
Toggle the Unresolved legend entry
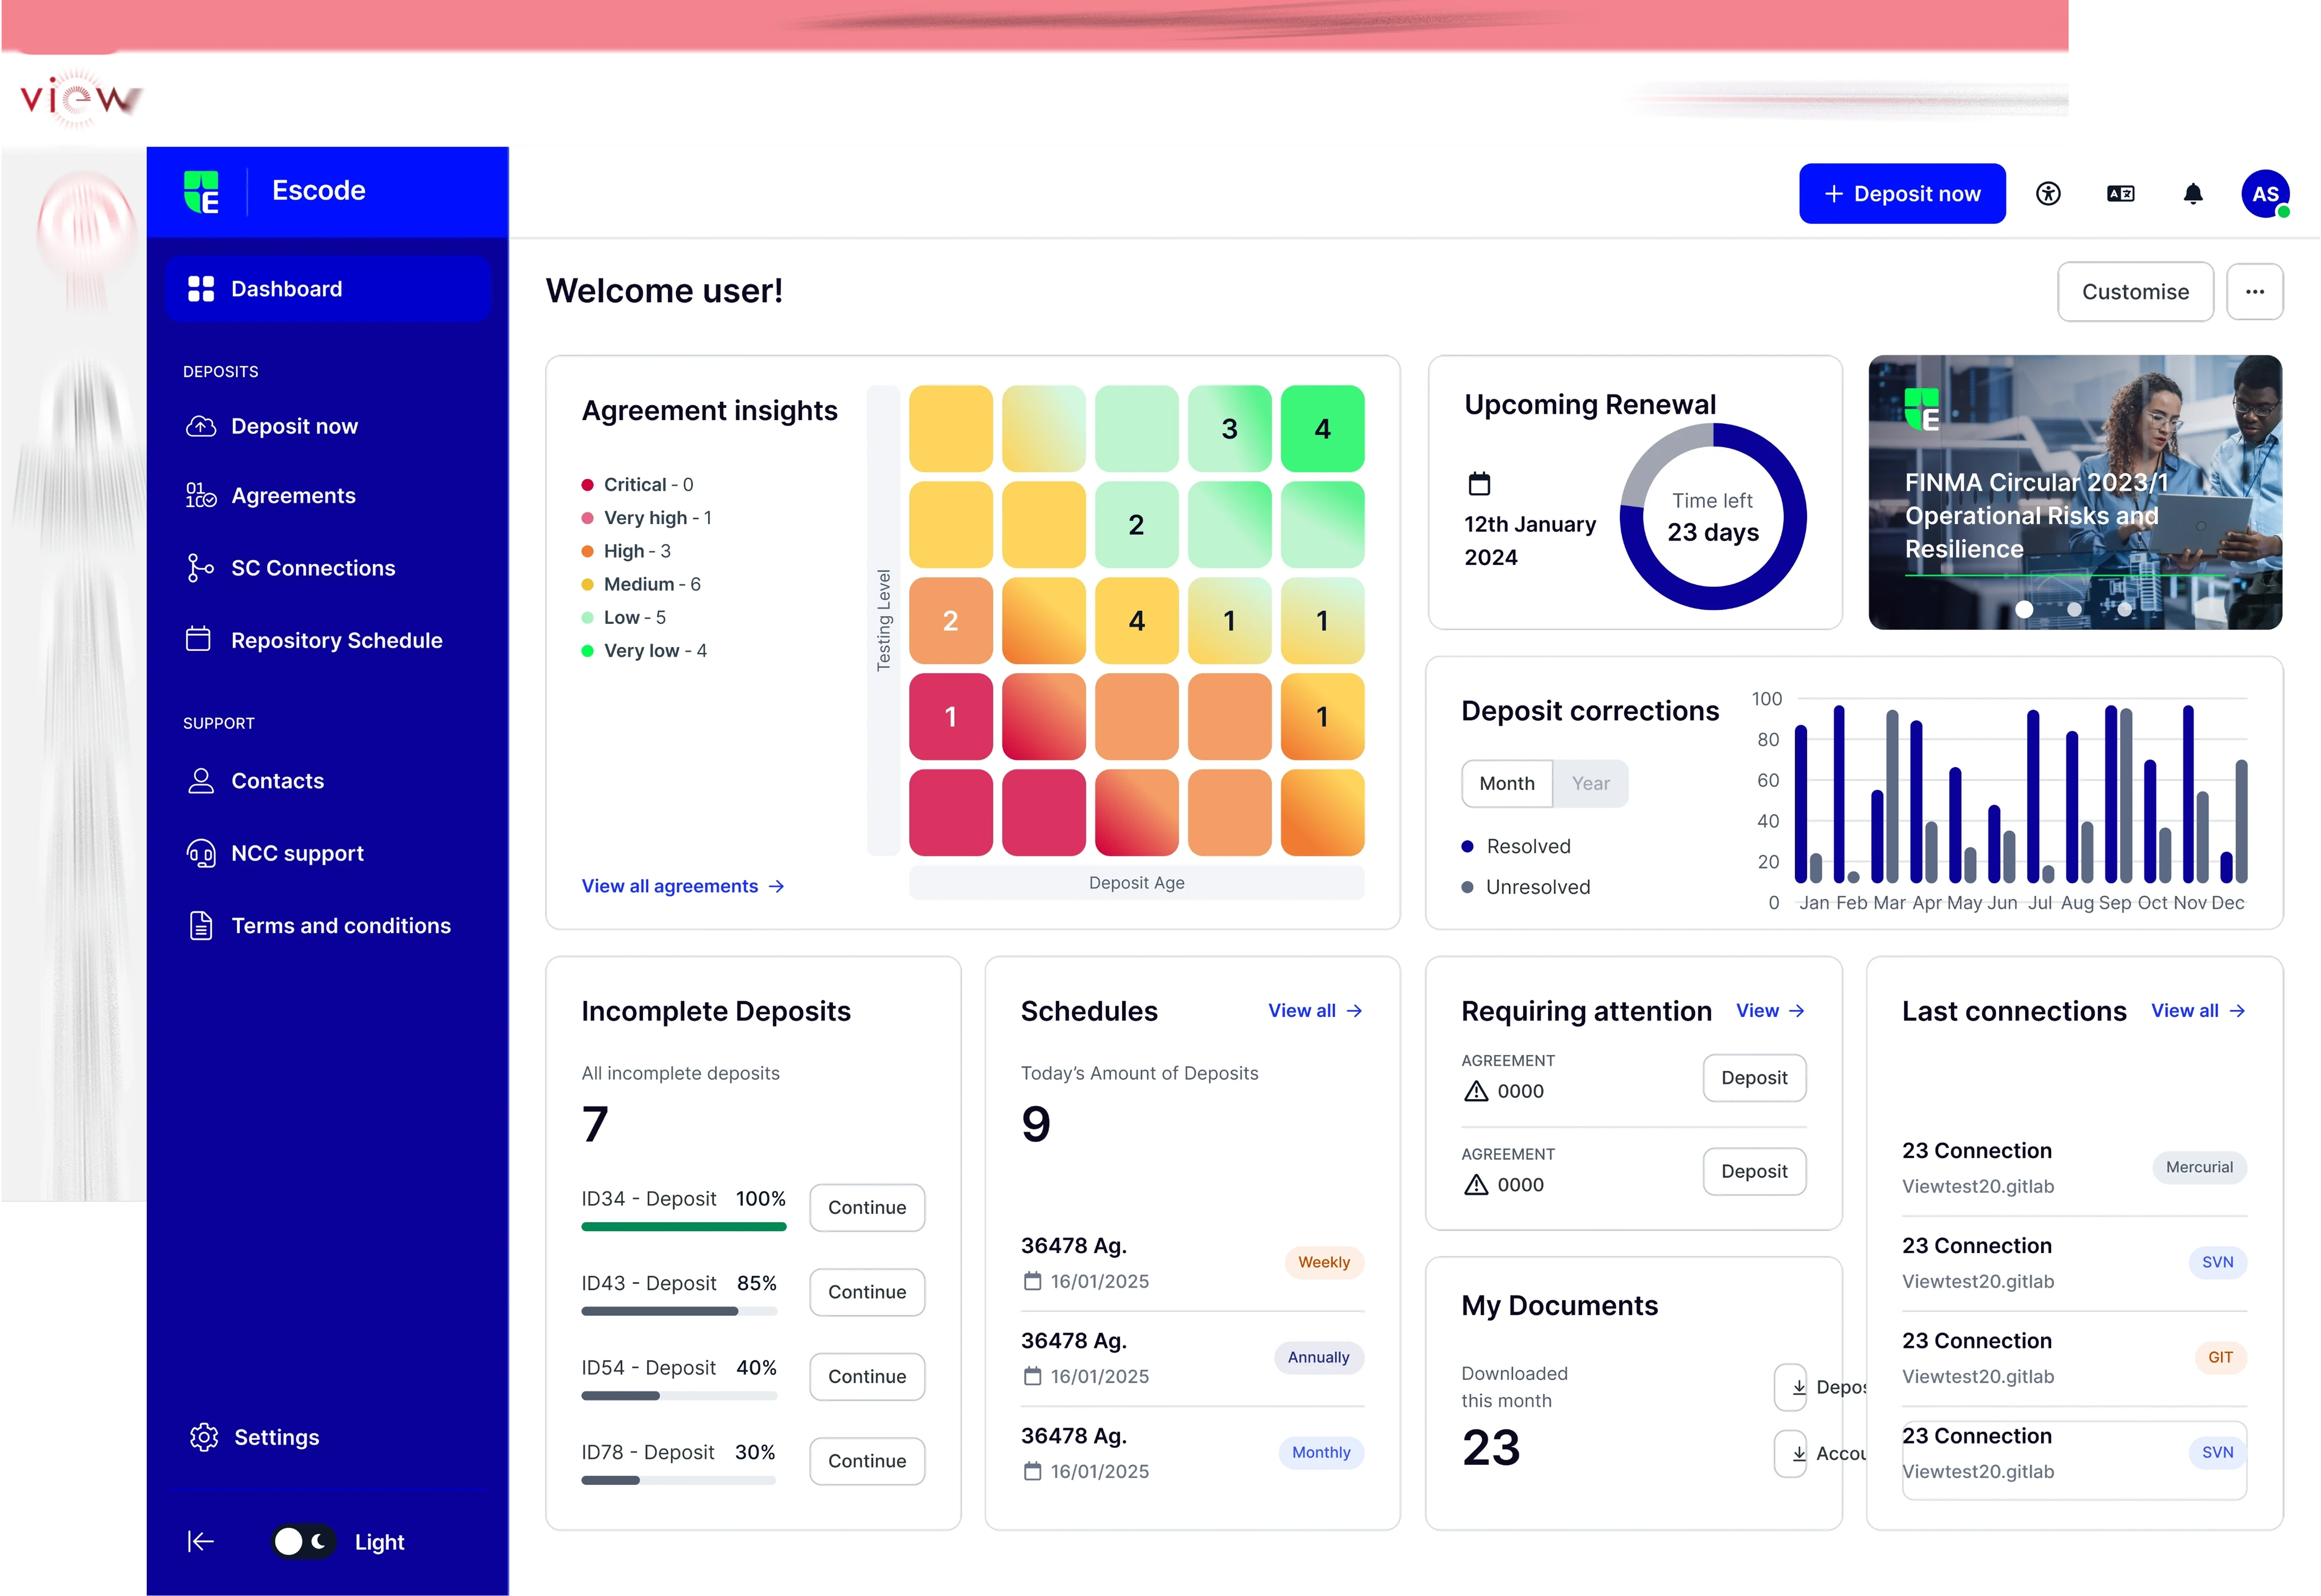1526,887
